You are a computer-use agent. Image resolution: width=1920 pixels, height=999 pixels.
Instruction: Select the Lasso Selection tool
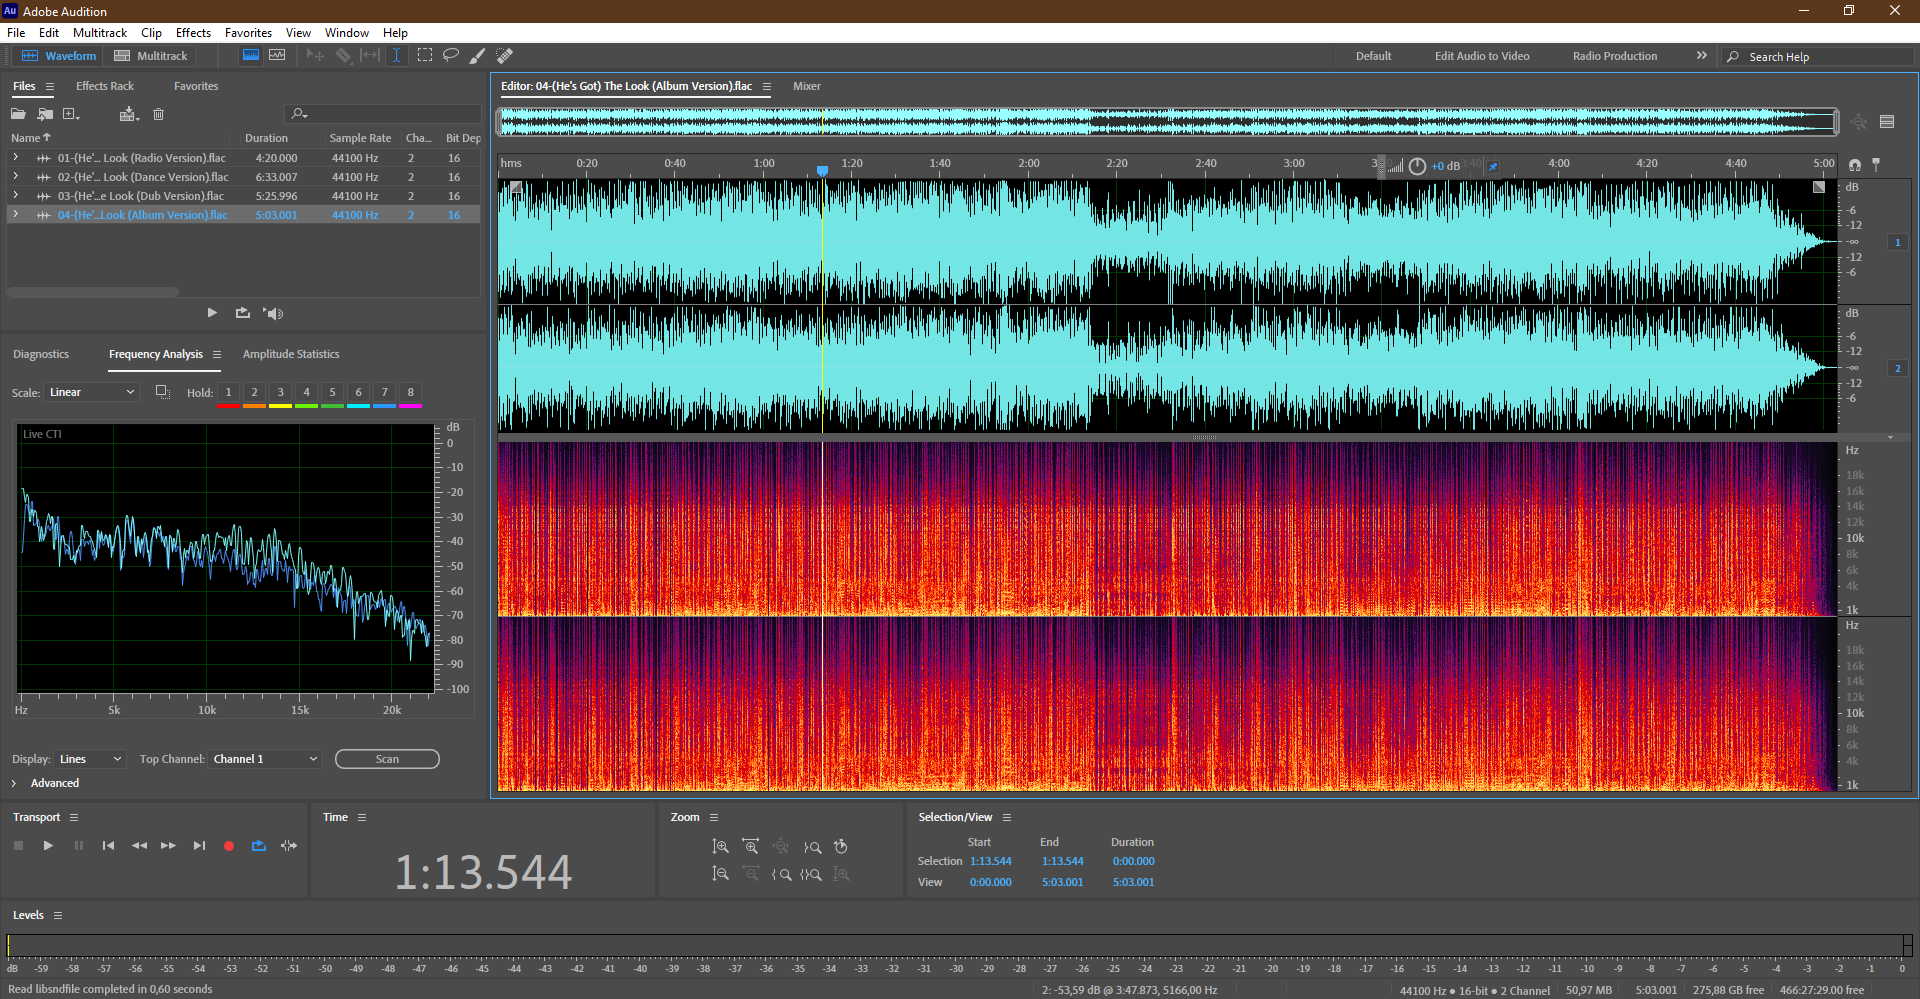click(451, 56)
